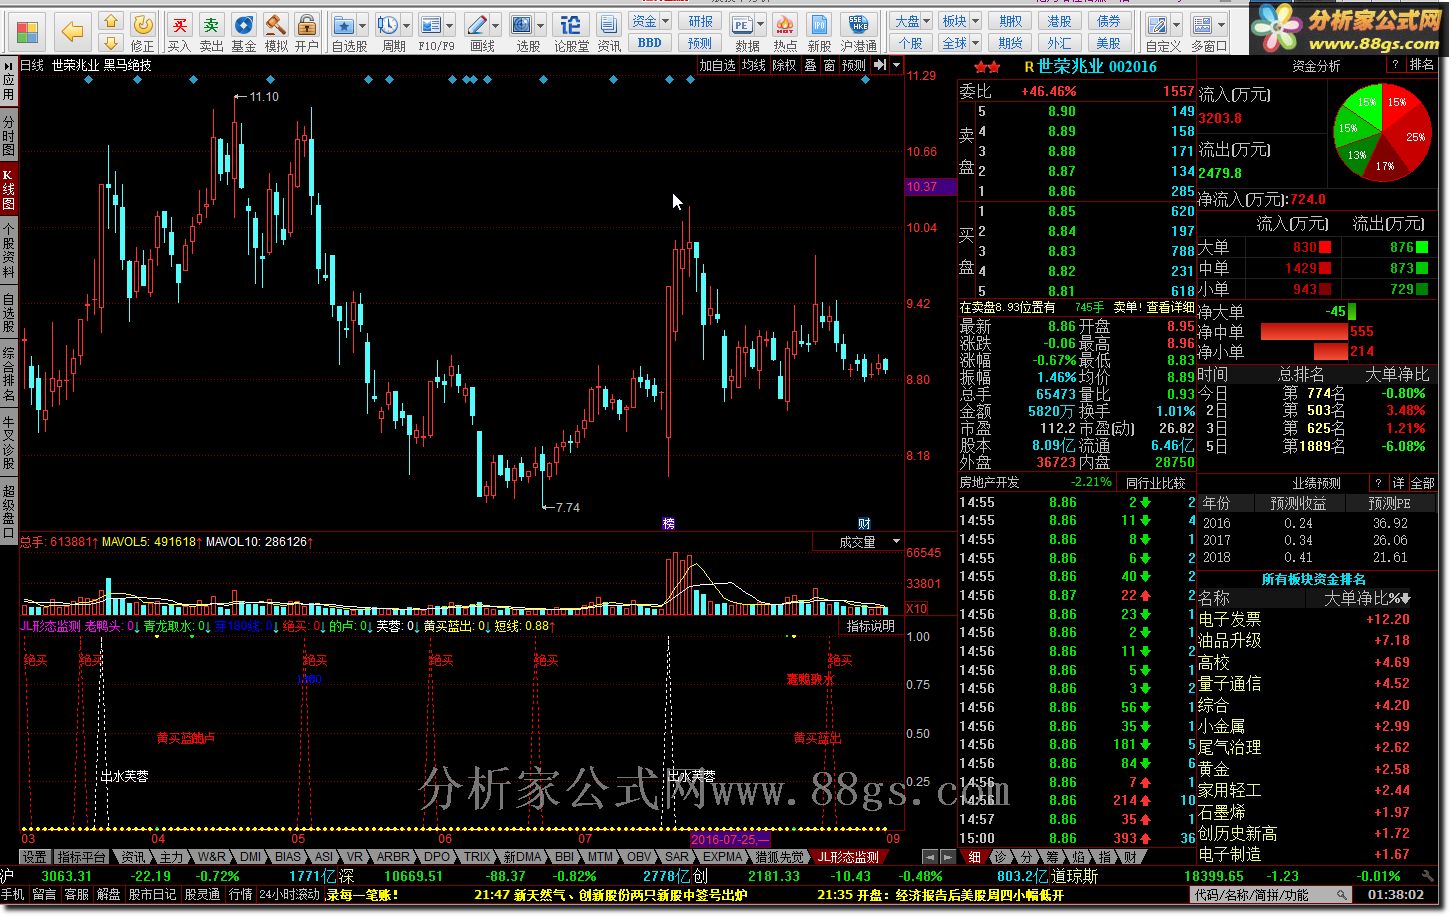Open the 个股资料 sidebar tab
Screen dimensions: 1451x916
(9, 250)
